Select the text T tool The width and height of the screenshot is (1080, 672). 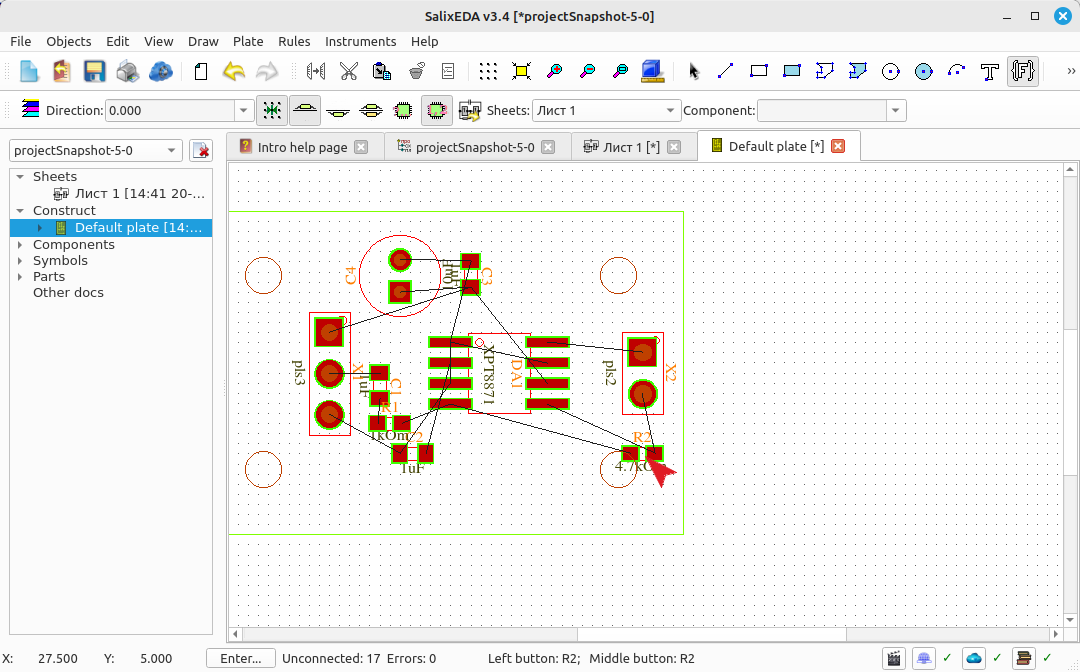(x=990, y=71)
